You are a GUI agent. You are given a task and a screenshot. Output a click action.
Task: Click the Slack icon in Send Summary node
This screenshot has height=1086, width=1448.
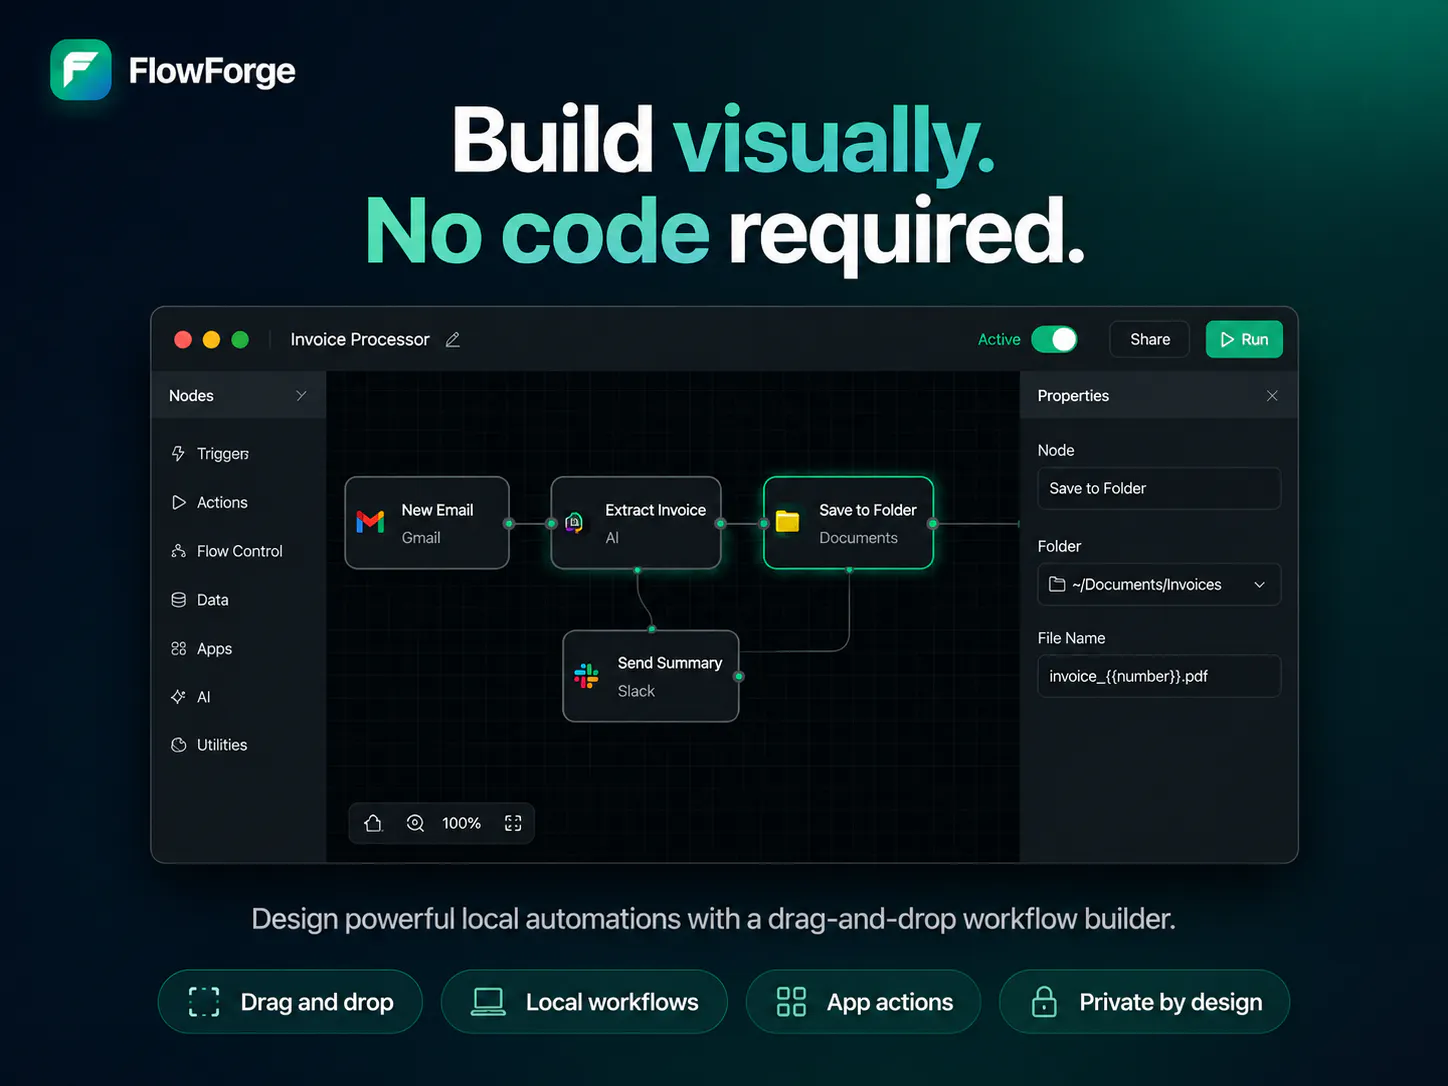coord(587,676)
